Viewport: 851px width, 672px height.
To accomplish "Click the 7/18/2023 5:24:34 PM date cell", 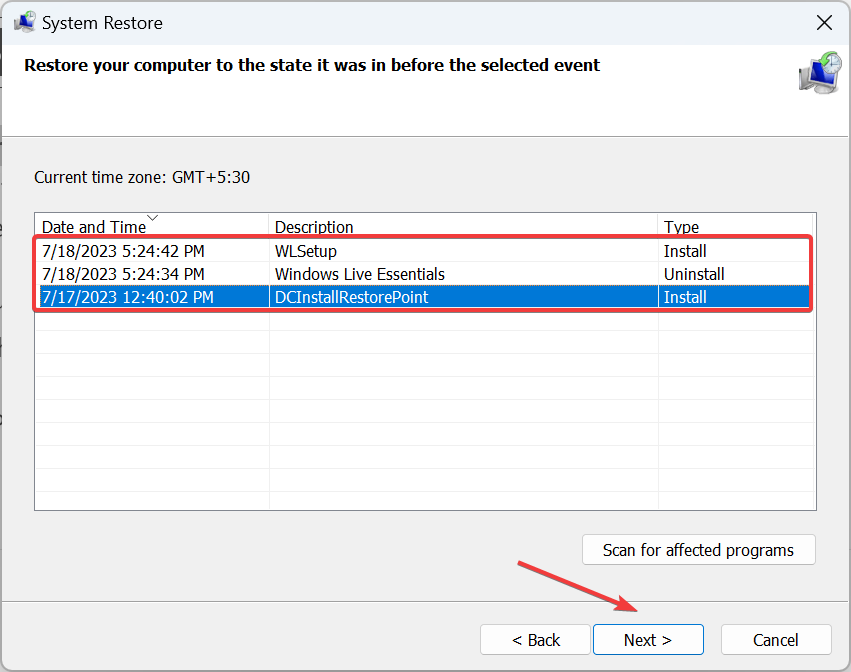I will tap(123, 274).
